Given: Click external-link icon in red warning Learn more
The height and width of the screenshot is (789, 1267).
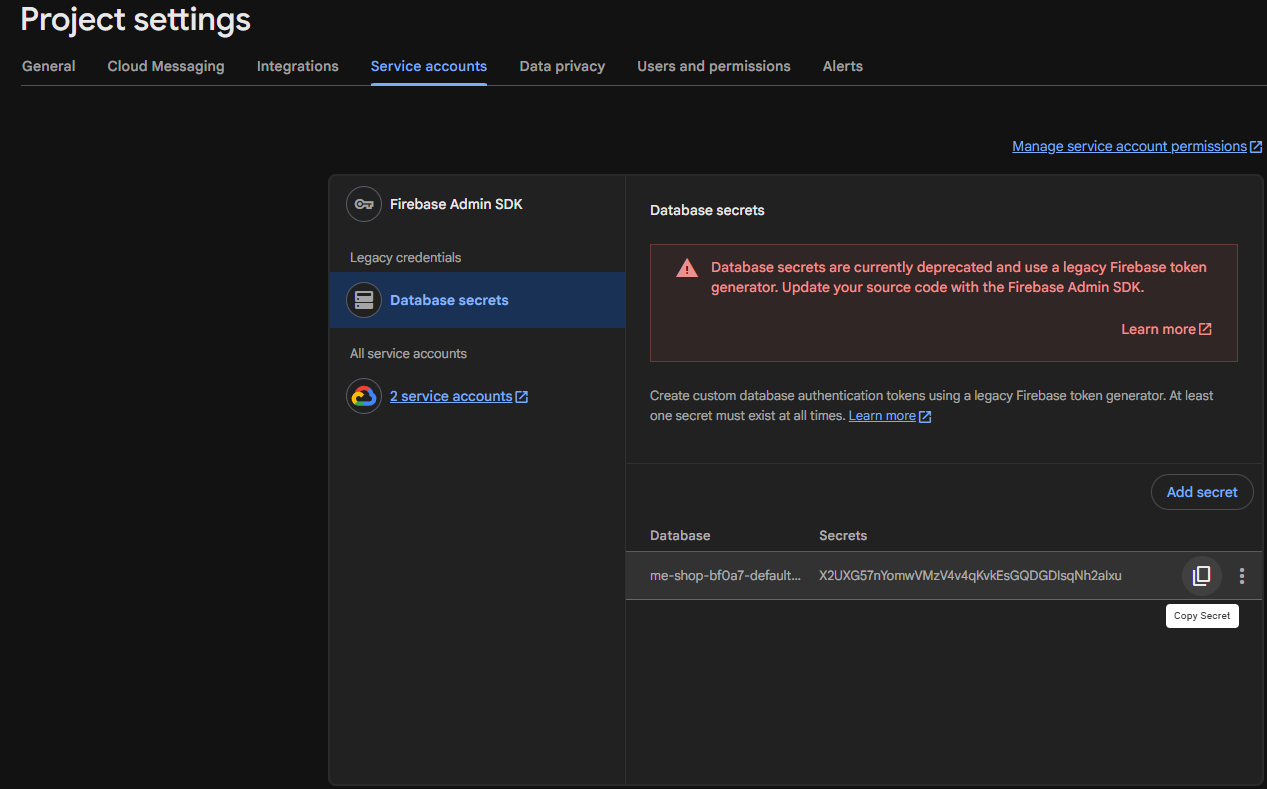Looking at the screenshot, I should (1205, 329).
